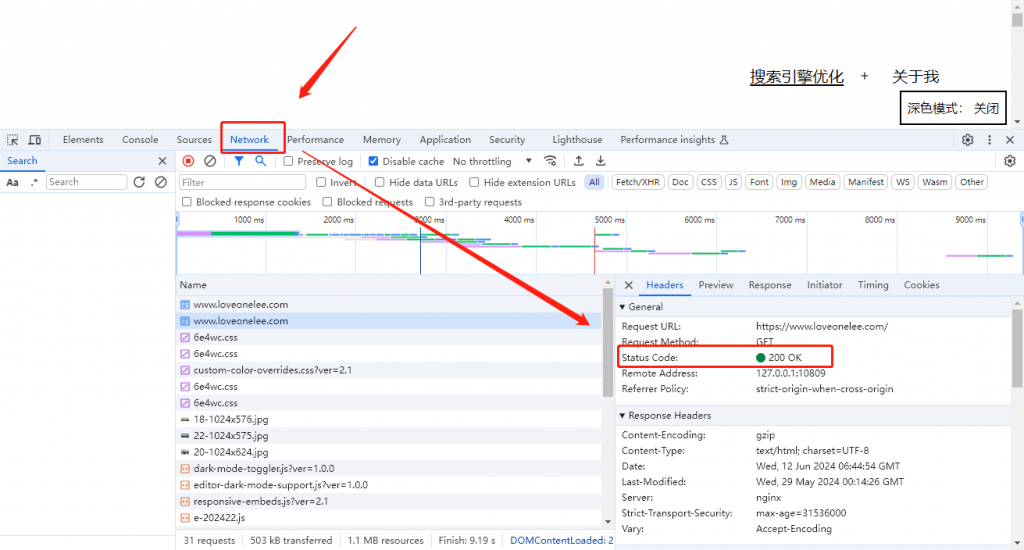Toggle regular expression in Search pane
Screen dimensions: 1024x550
(34, 182)
